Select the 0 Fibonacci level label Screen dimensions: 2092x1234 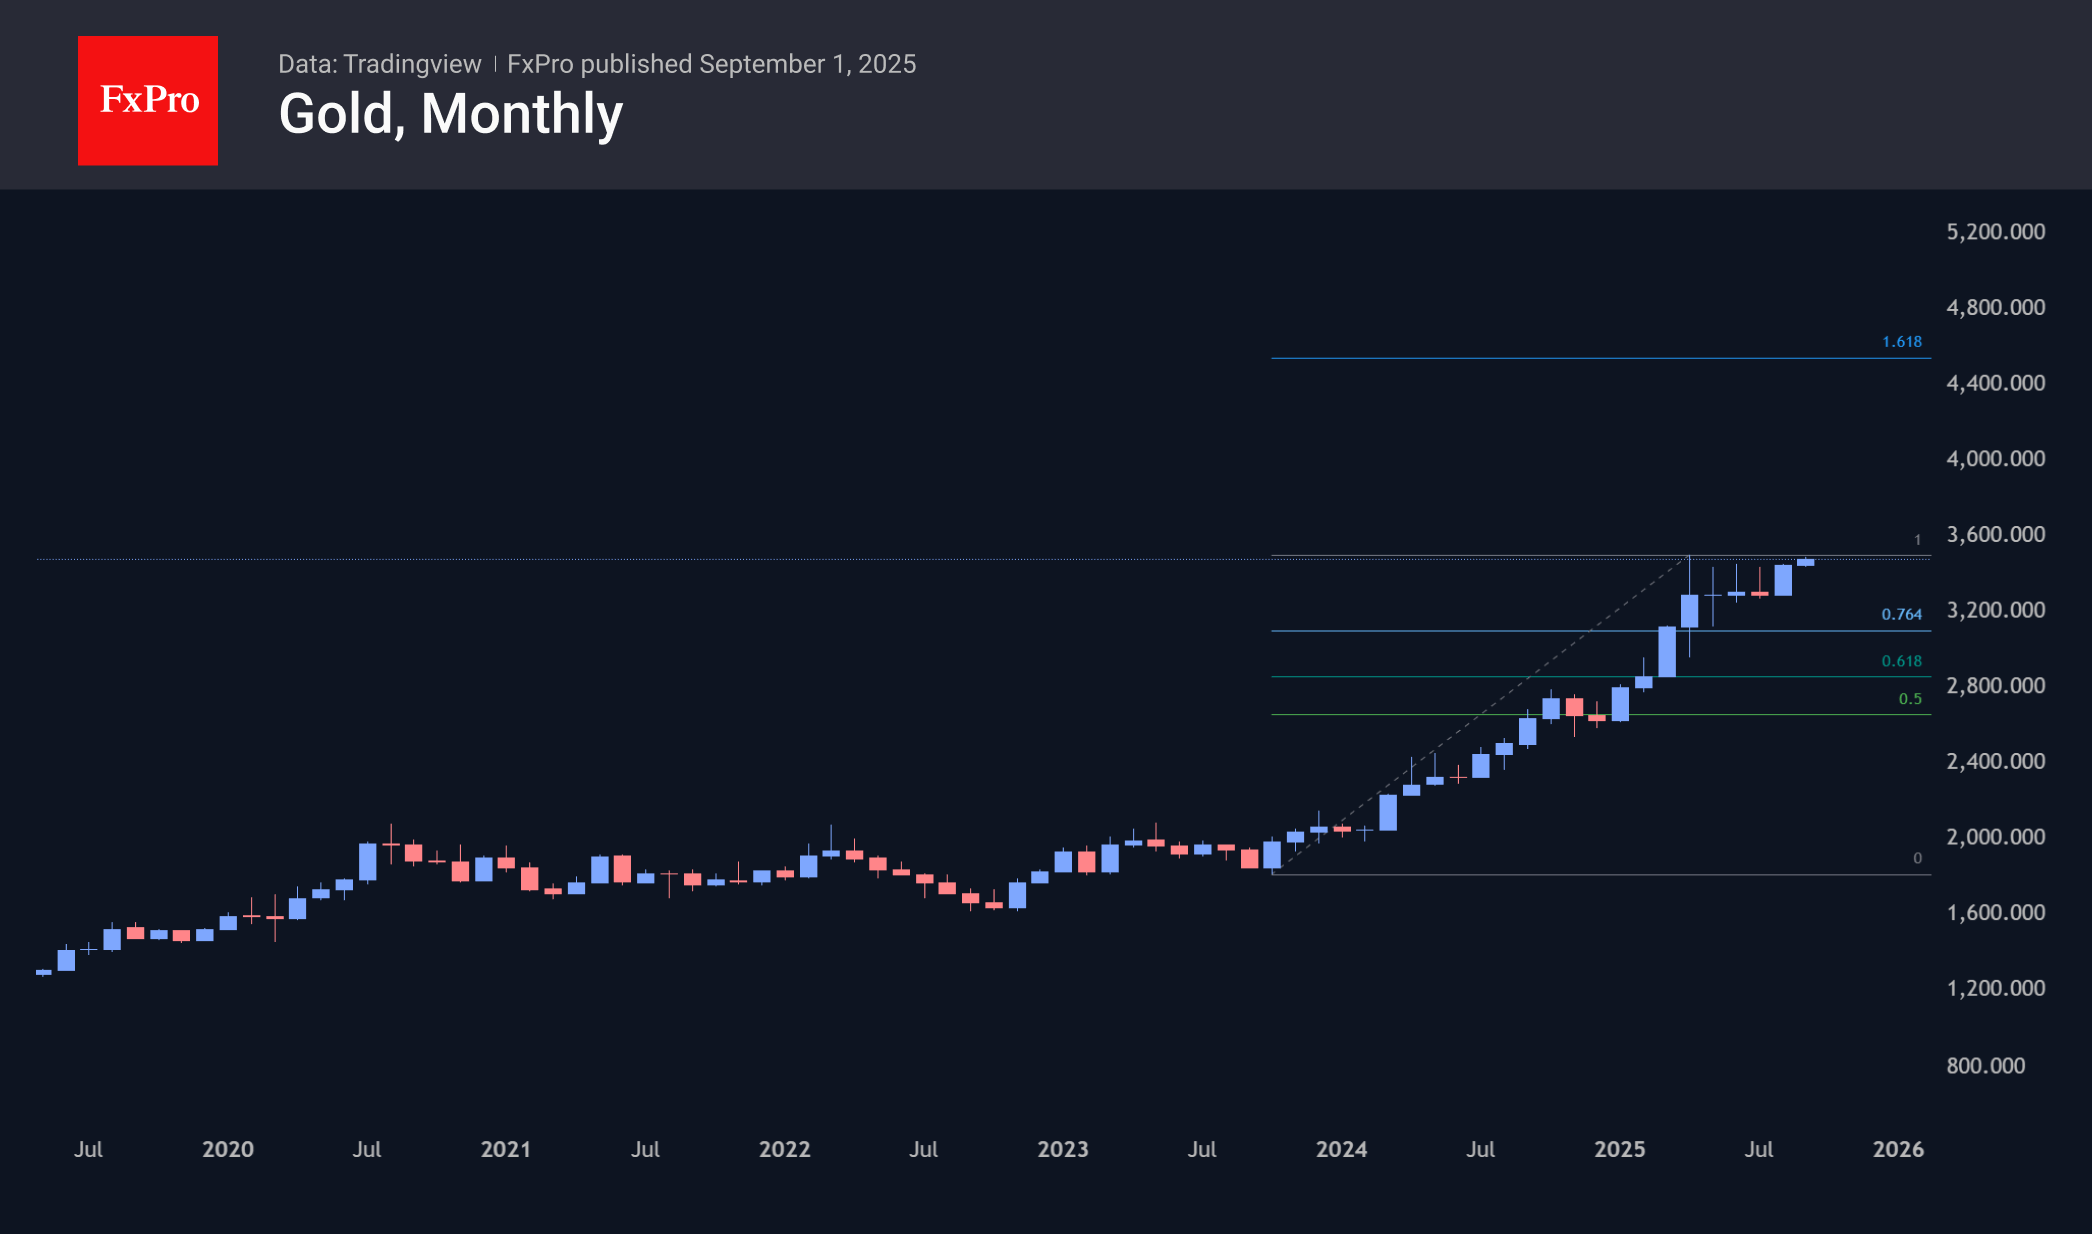pyautogui.click(x=1916, y=856)
